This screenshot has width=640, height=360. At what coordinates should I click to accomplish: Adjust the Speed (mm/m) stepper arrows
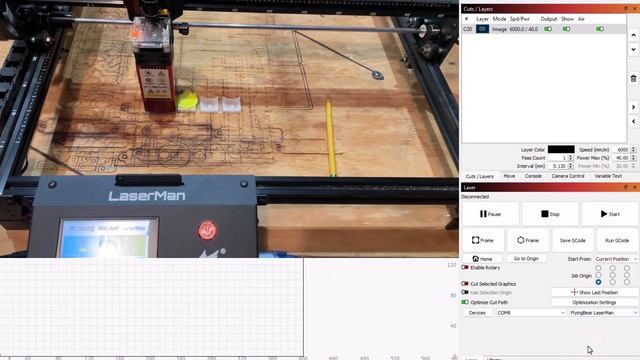tap(633, 150)
